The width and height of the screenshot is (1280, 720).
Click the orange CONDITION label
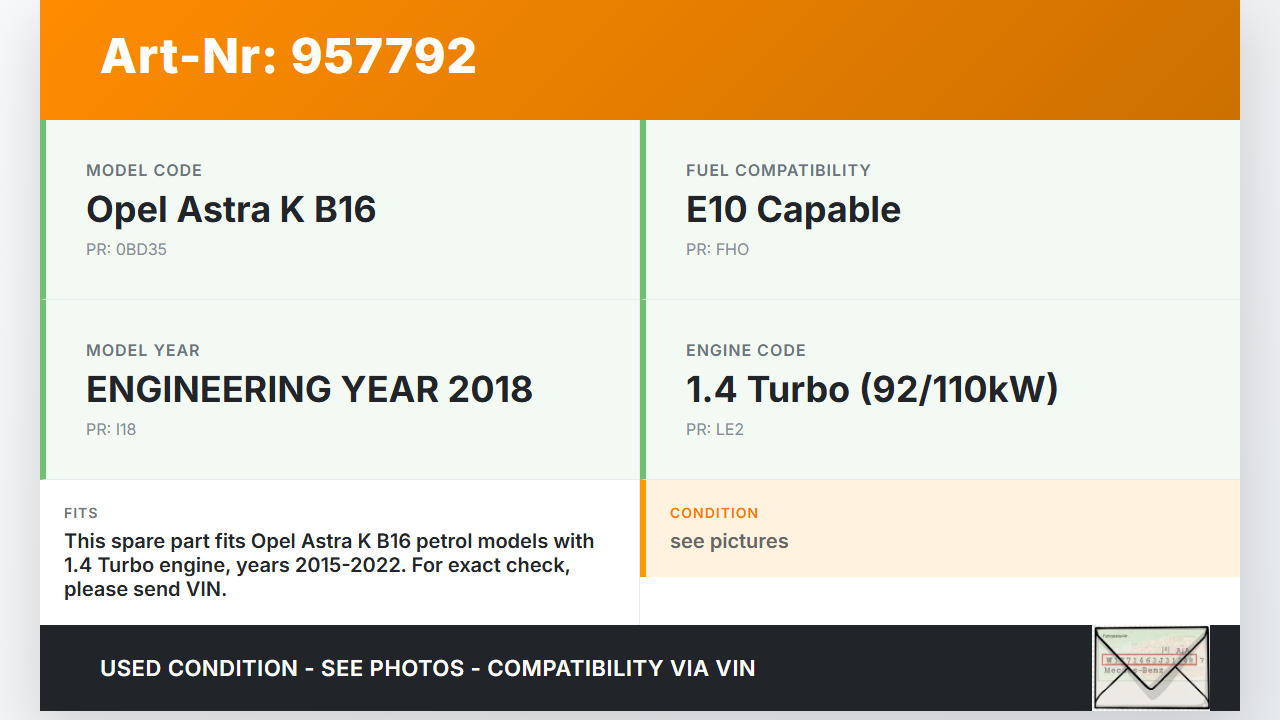point(714,513)
